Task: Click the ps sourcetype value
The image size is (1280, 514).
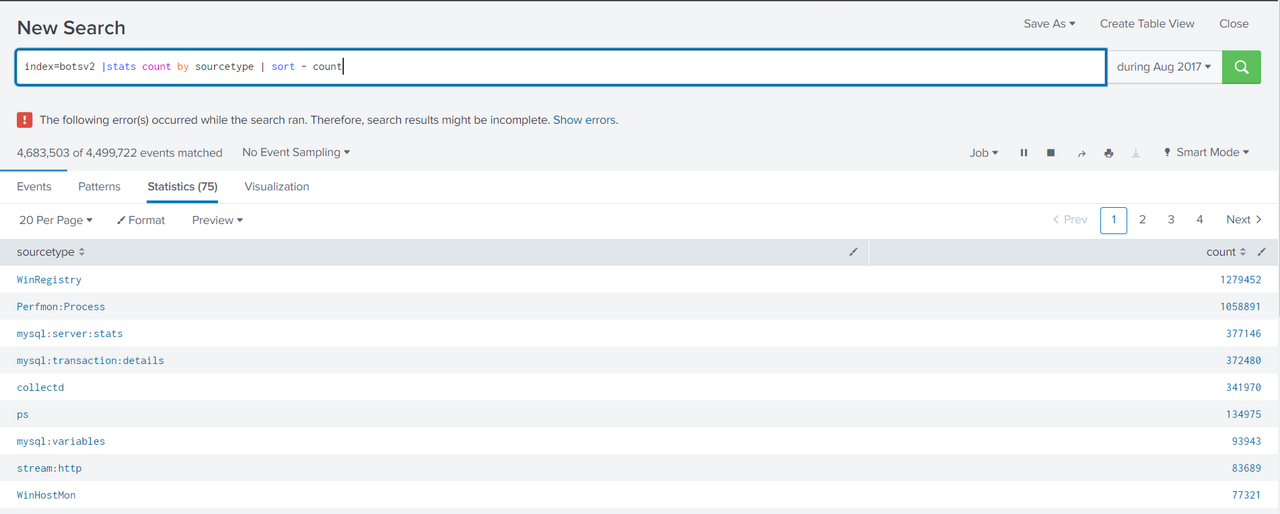Action: click(x=23, y=415)
